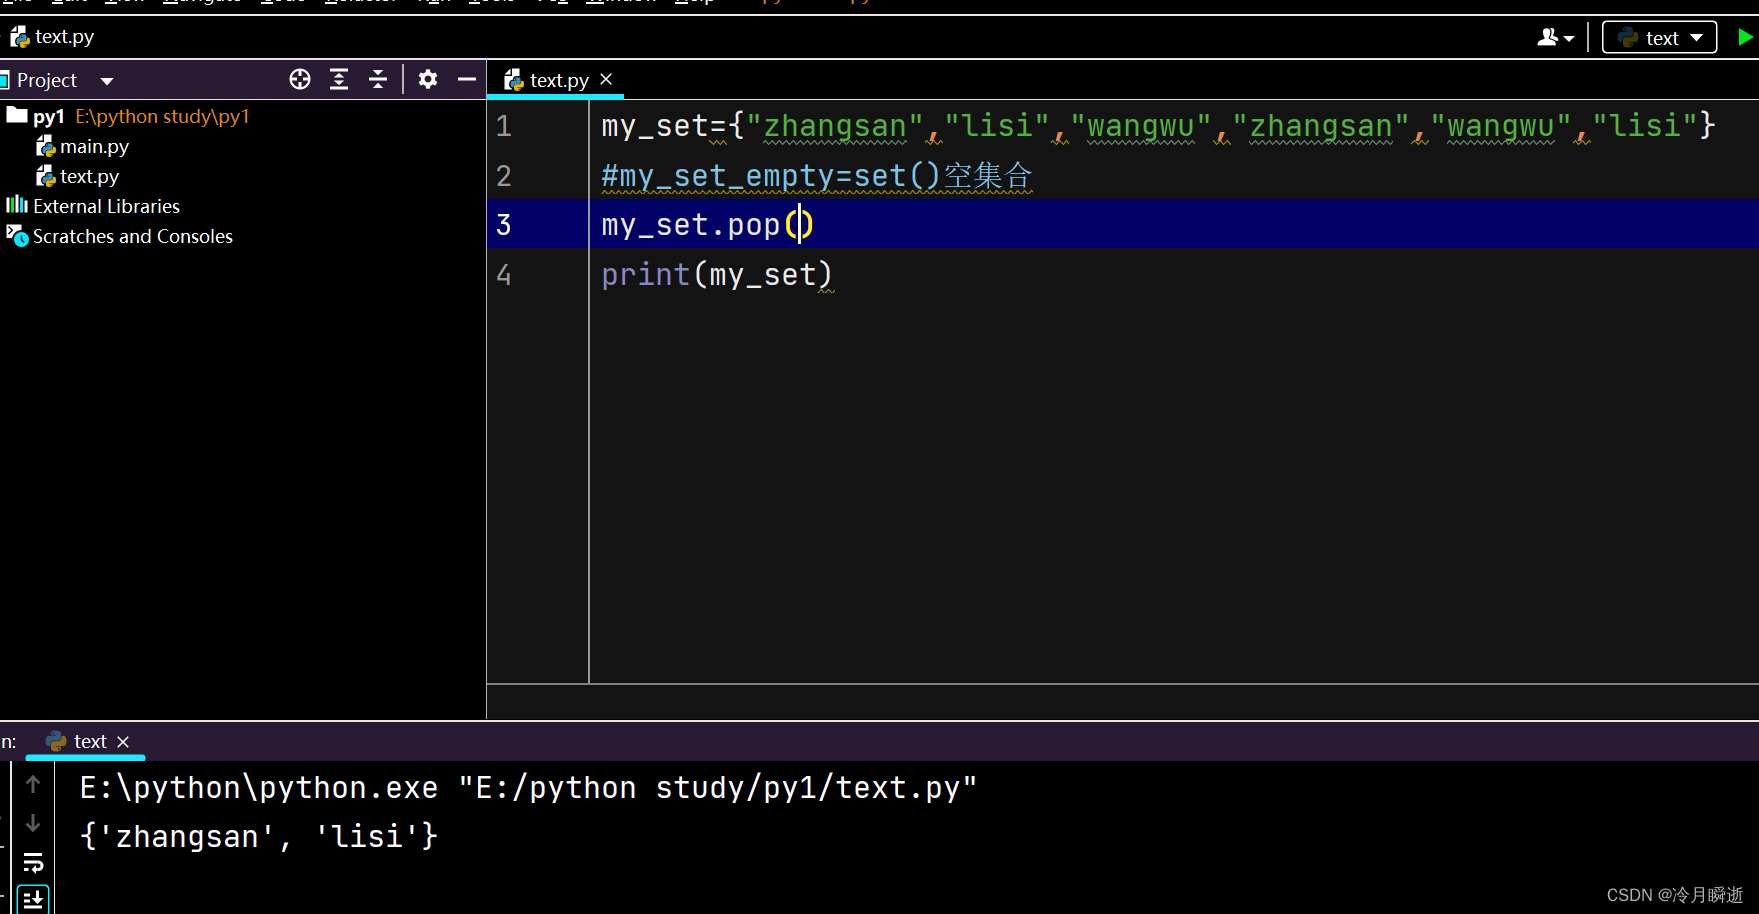Click Collapse All in Project panel toolbar
Viewport: 1759px width, 914px height.
tap(378, 79)
